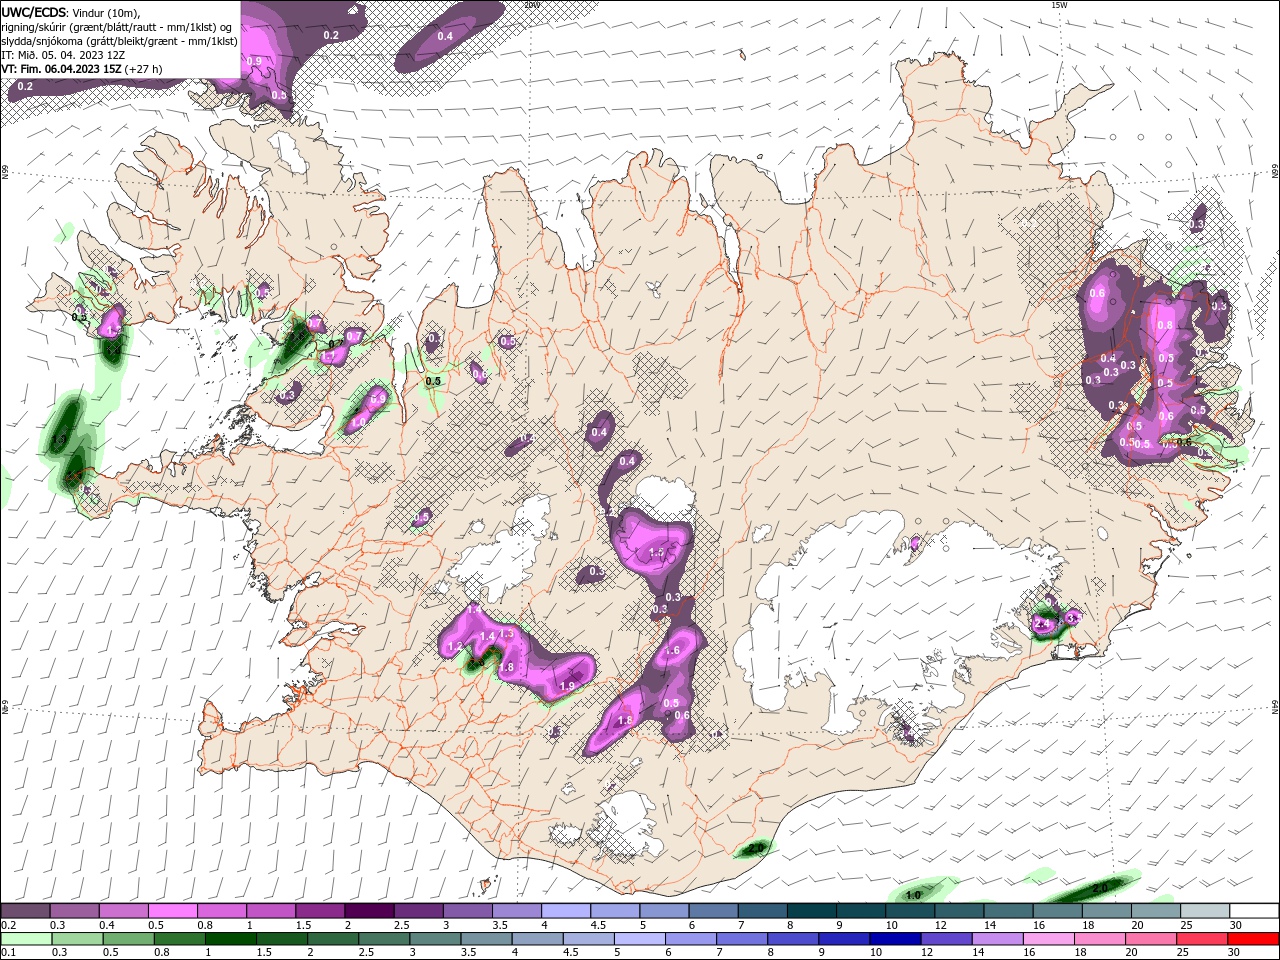Click the '2.4' precipitation value near southeast coast

point(1043,624)
